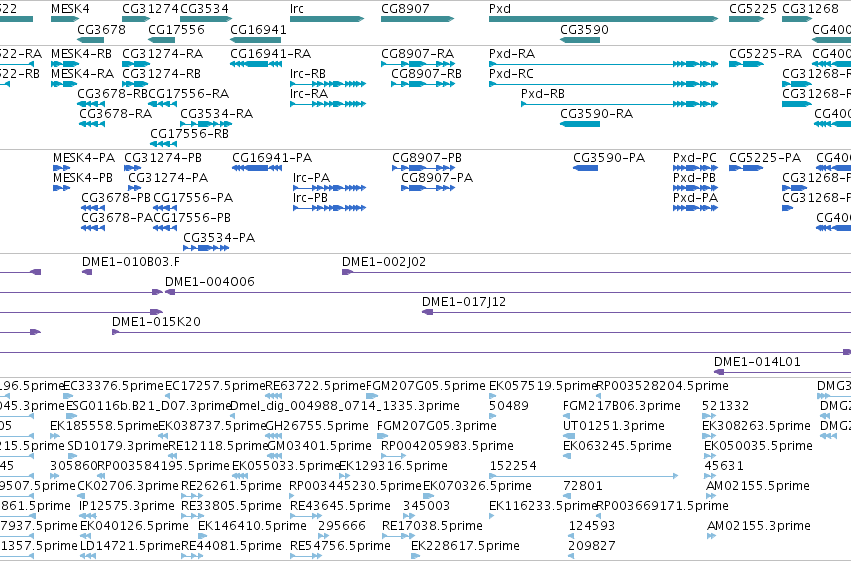Click the CG3590 gene label
This screenshot has width=851, height=561.
point(585,29)
